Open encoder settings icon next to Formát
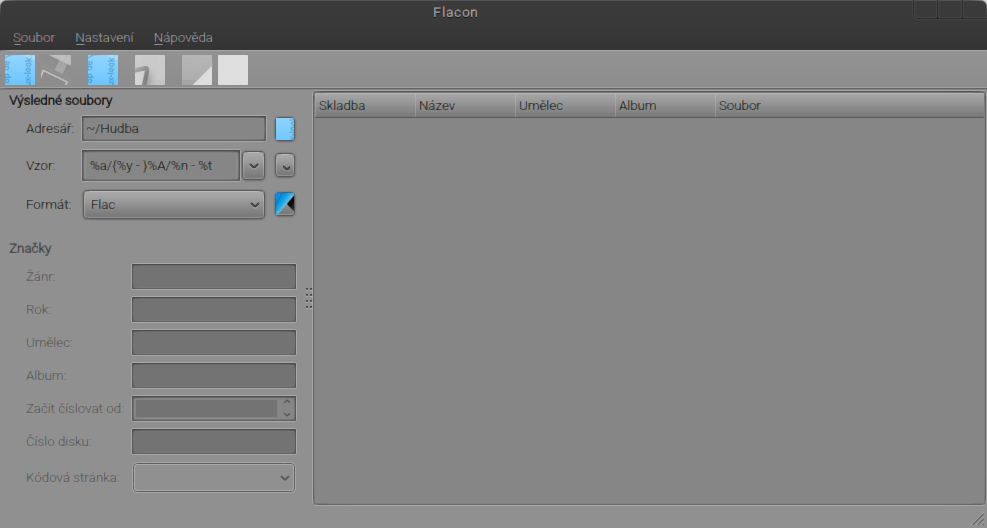 (285, 205)
